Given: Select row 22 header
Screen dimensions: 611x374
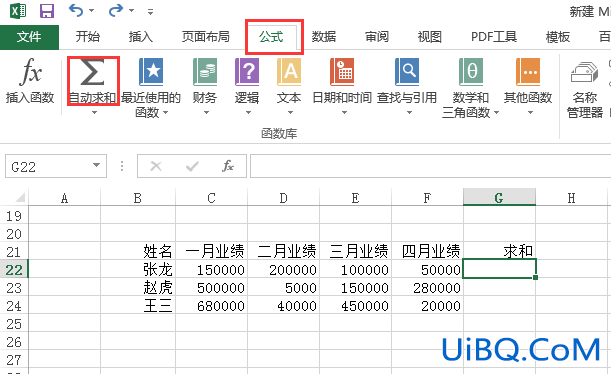Looking at the screenshot, I should point(14,269).
